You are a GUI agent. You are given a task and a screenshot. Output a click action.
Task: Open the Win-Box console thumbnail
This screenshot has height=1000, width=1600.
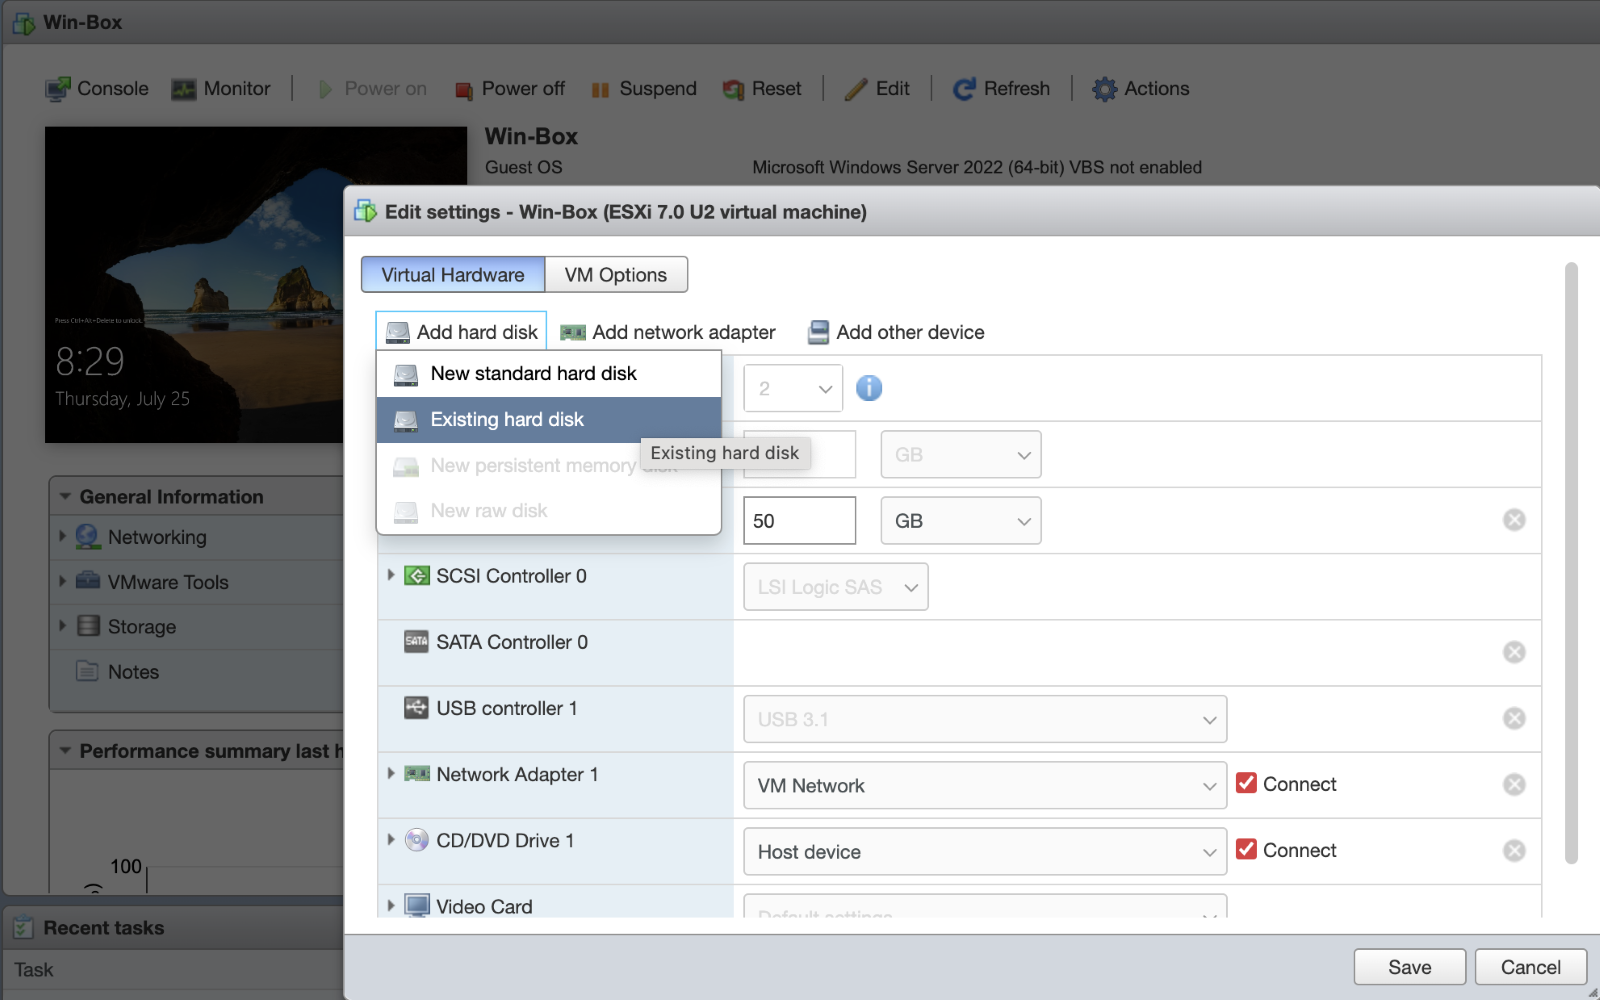256,284
